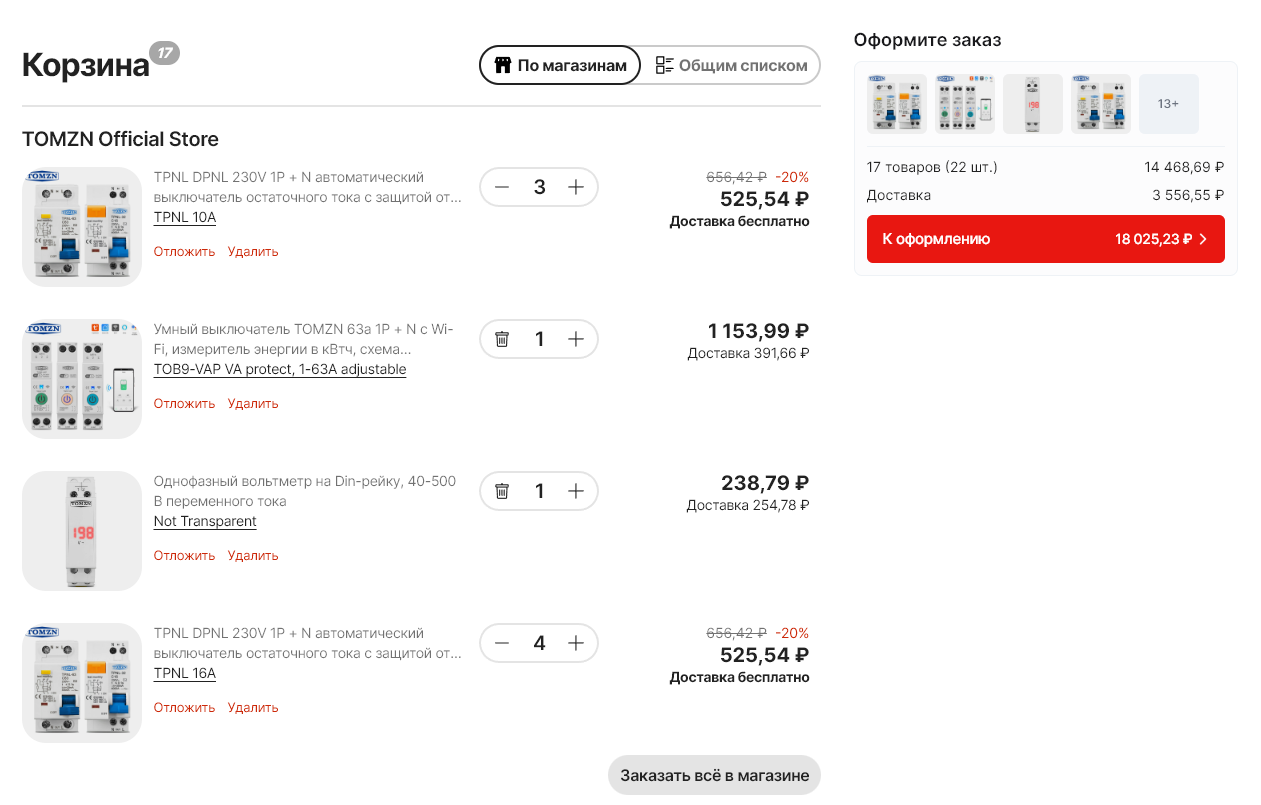Switch to 'По магазинам' view
This screenshot has width=1261, height=805.
560,65
